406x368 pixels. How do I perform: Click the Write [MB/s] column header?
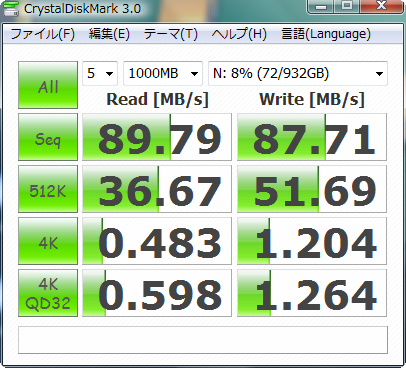[312, 99]
